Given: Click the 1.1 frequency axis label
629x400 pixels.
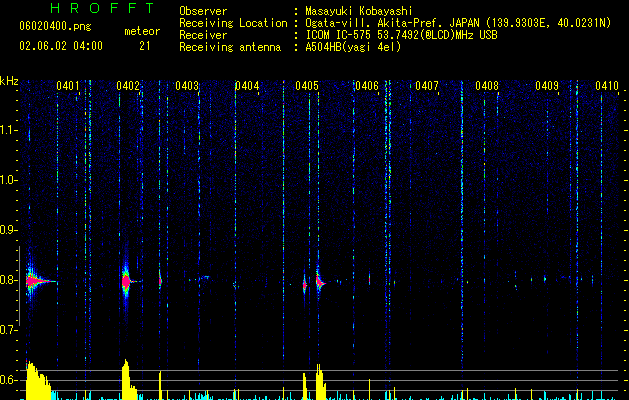Looking at the screenshot, I should click(8, 130).
